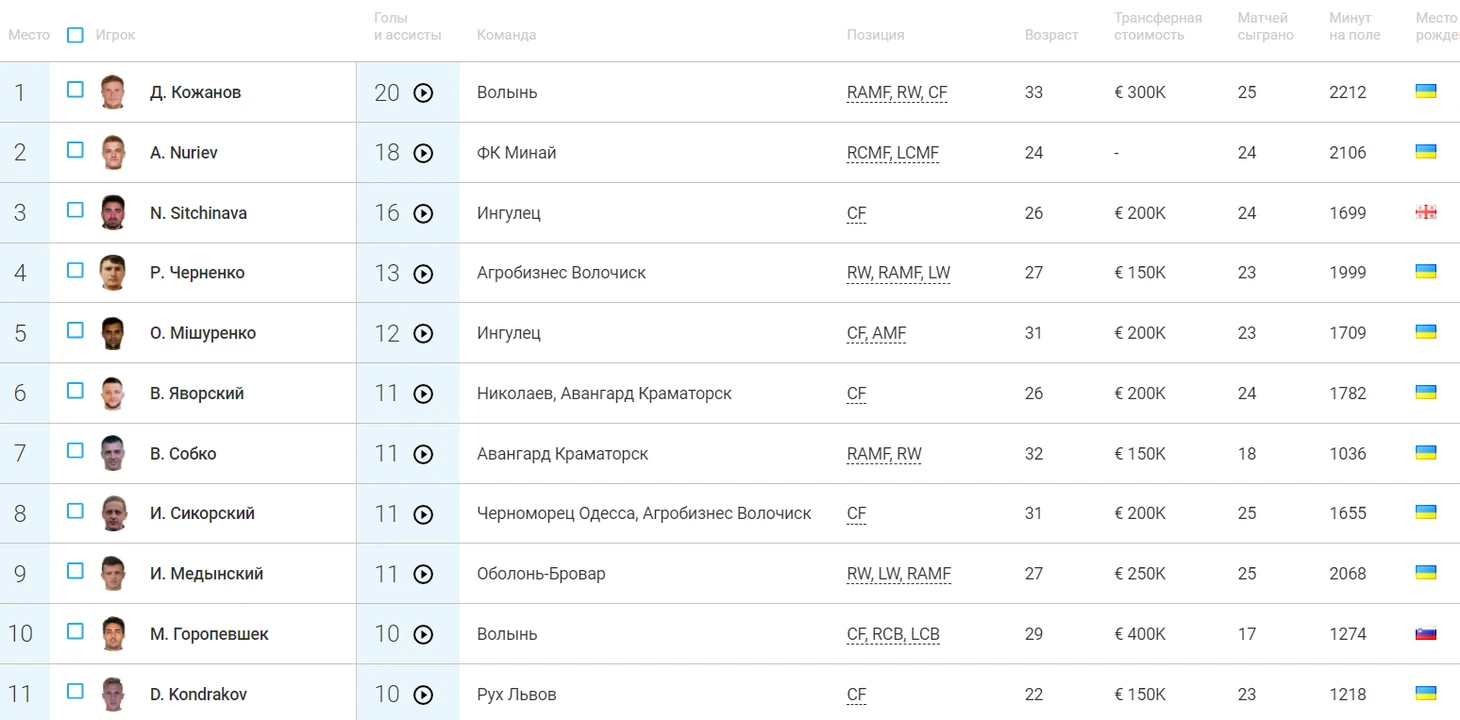The image size is (1460, 720).
Task: Click play icon in О. Мішуренко's row
Action: coord(423,333)
